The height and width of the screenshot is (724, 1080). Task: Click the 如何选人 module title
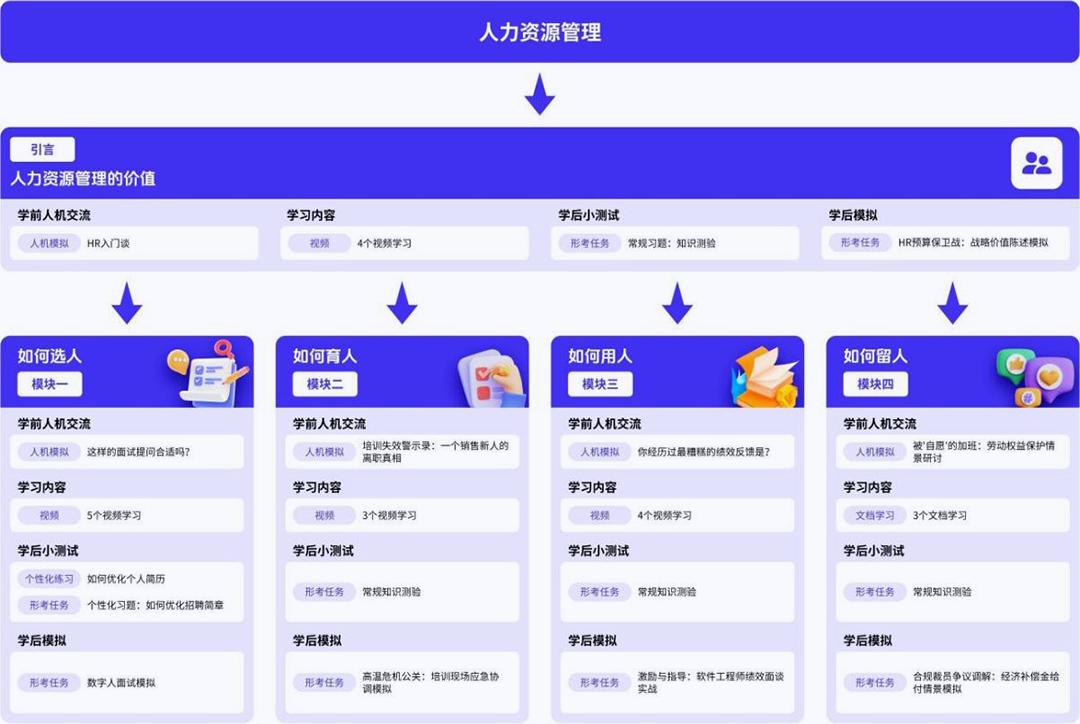pos(50,356)
